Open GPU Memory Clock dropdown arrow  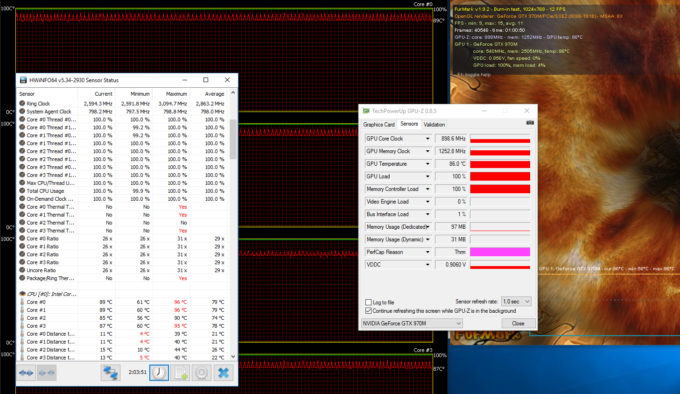coord(427,151)
